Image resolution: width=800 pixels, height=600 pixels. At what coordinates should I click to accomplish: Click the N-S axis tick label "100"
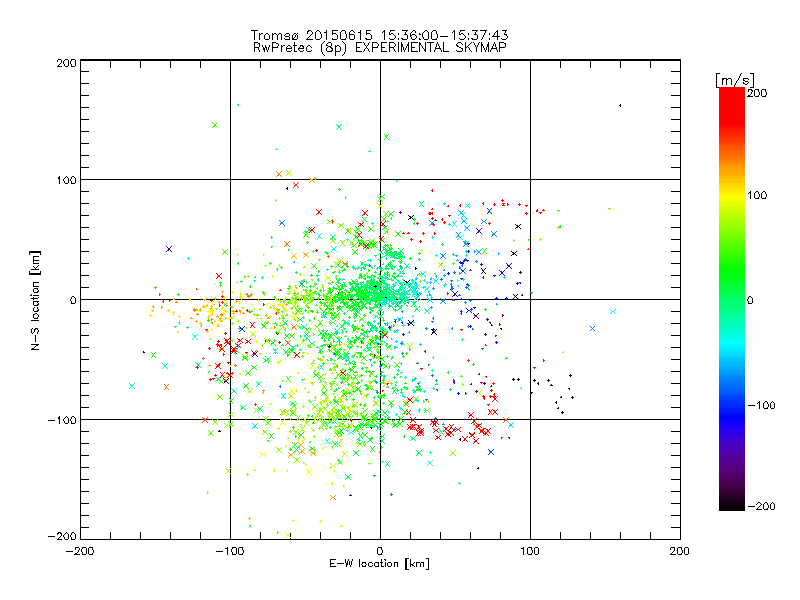point(66,180)
